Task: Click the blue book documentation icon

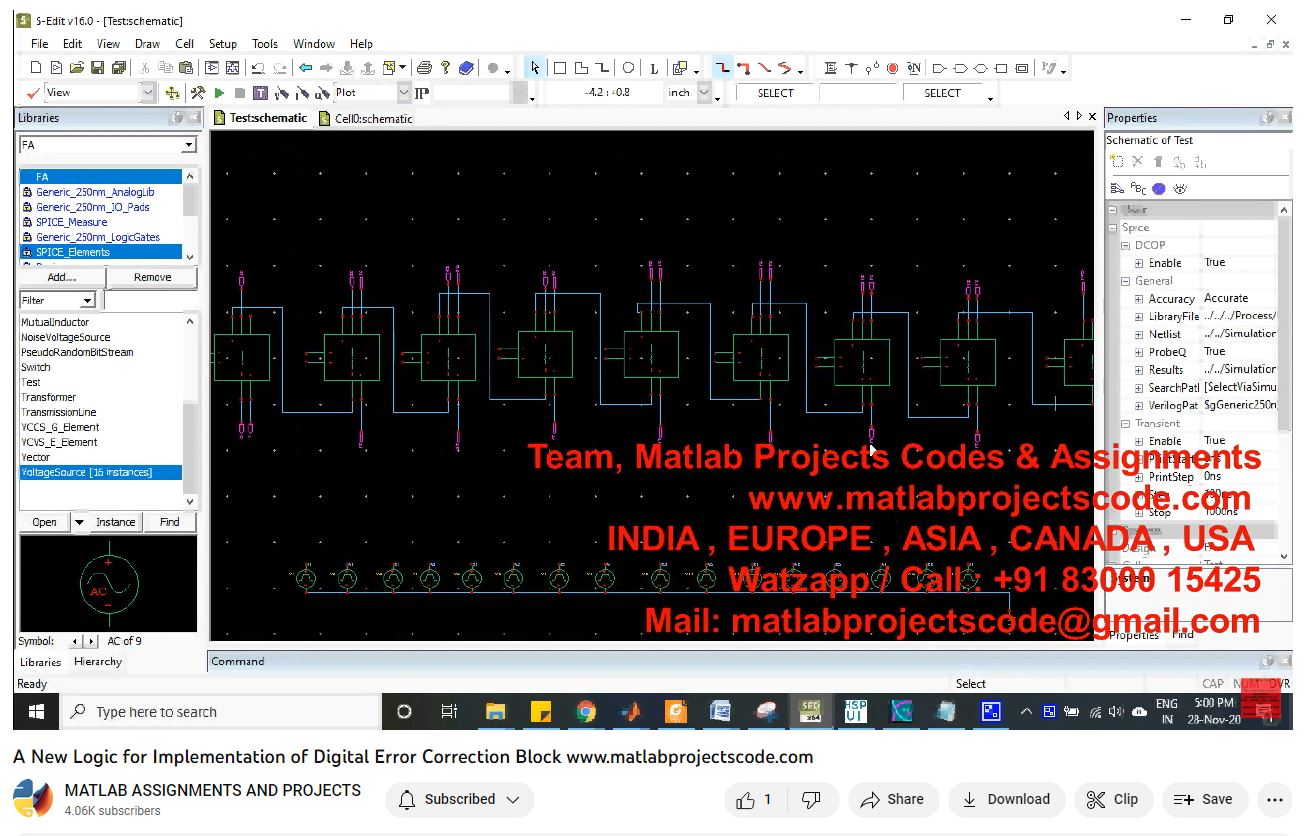Action: click(466, 68)
